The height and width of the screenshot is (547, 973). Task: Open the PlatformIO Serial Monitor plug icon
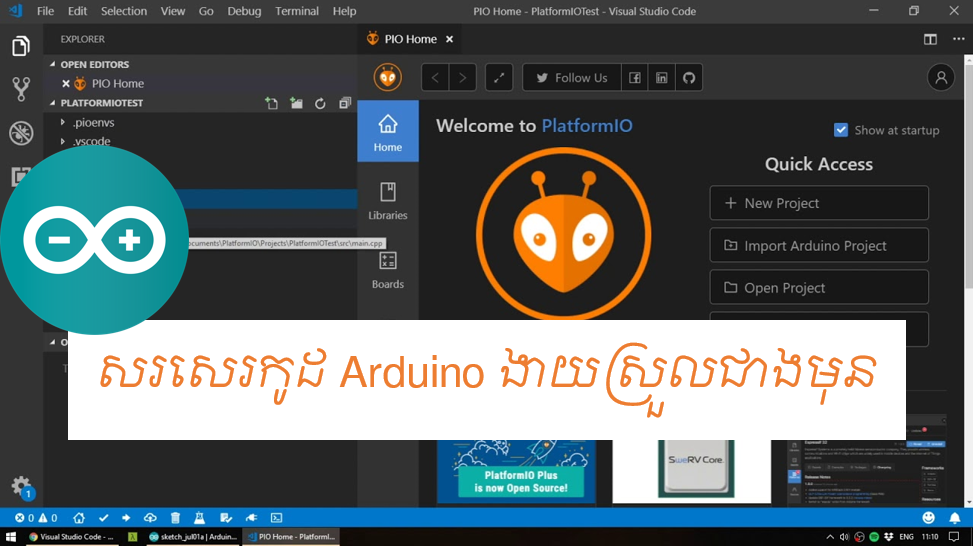click(251, 518)
